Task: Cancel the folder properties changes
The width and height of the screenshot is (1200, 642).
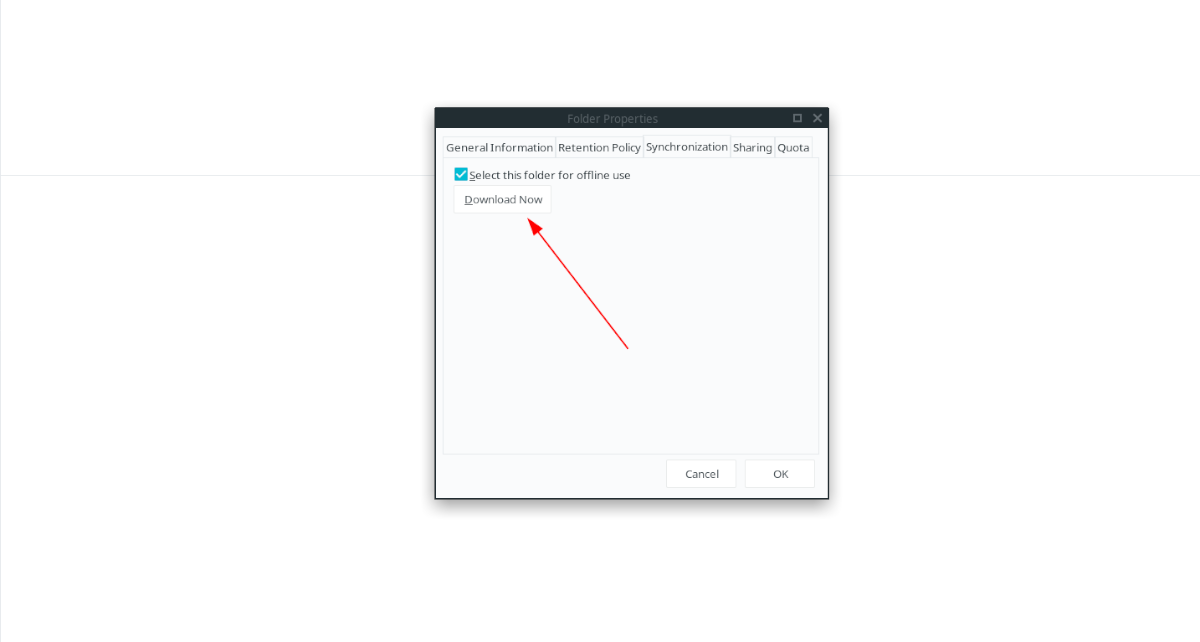Action: (x=702, y=474)
